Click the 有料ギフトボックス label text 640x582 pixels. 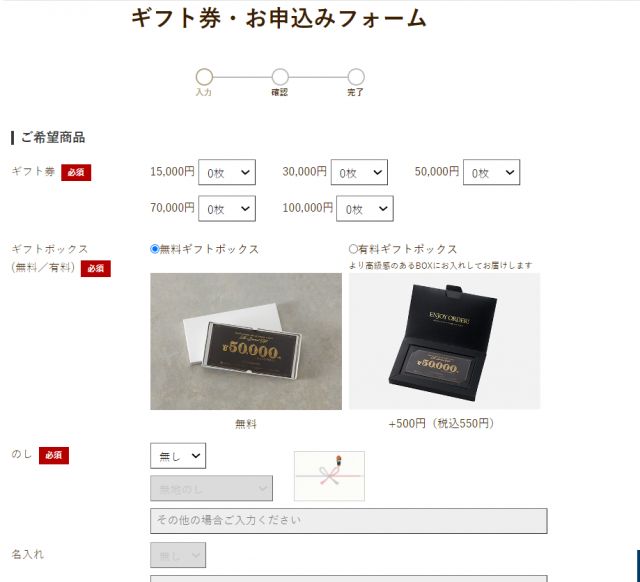pyautogui.click(x=407, y=249)
